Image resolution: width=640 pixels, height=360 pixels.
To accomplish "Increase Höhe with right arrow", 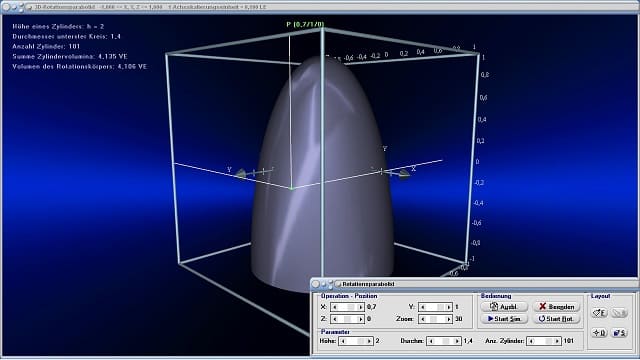I will (369, 341).
